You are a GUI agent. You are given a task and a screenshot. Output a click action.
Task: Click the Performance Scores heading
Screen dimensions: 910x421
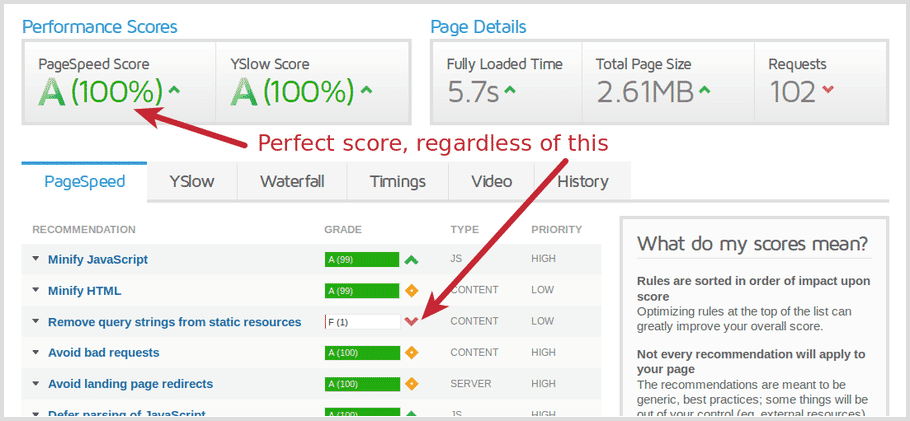coord(100,27)
